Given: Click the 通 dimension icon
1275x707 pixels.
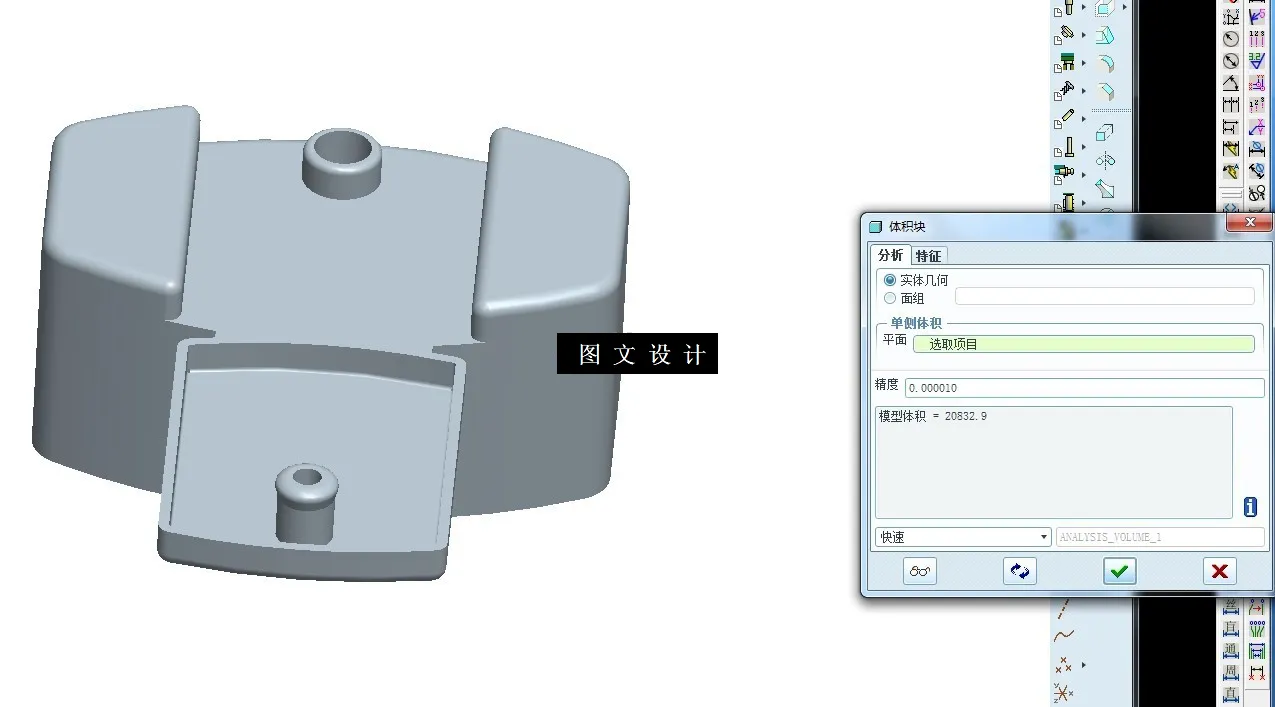Looking at the screenshot, I should tap(1231, 651).
